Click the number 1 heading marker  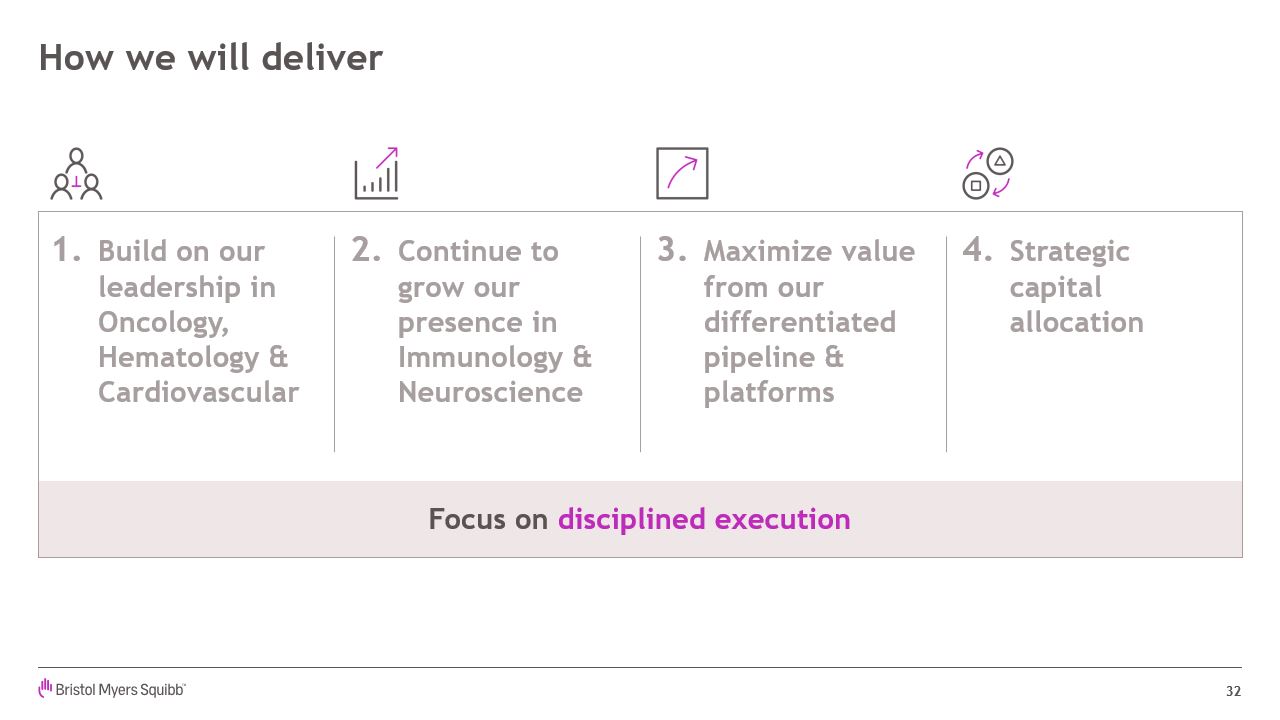[67, 250]
